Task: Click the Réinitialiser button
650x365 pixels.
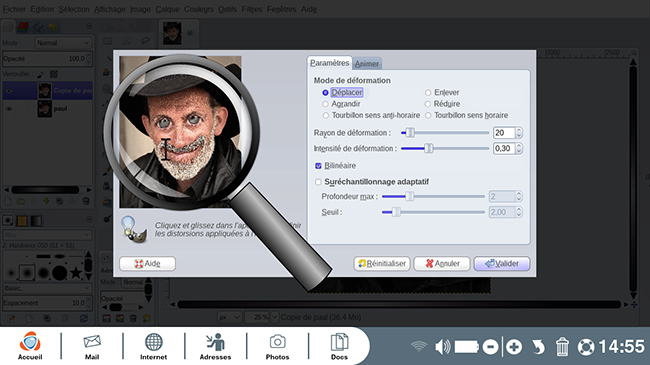Action: 382,263
